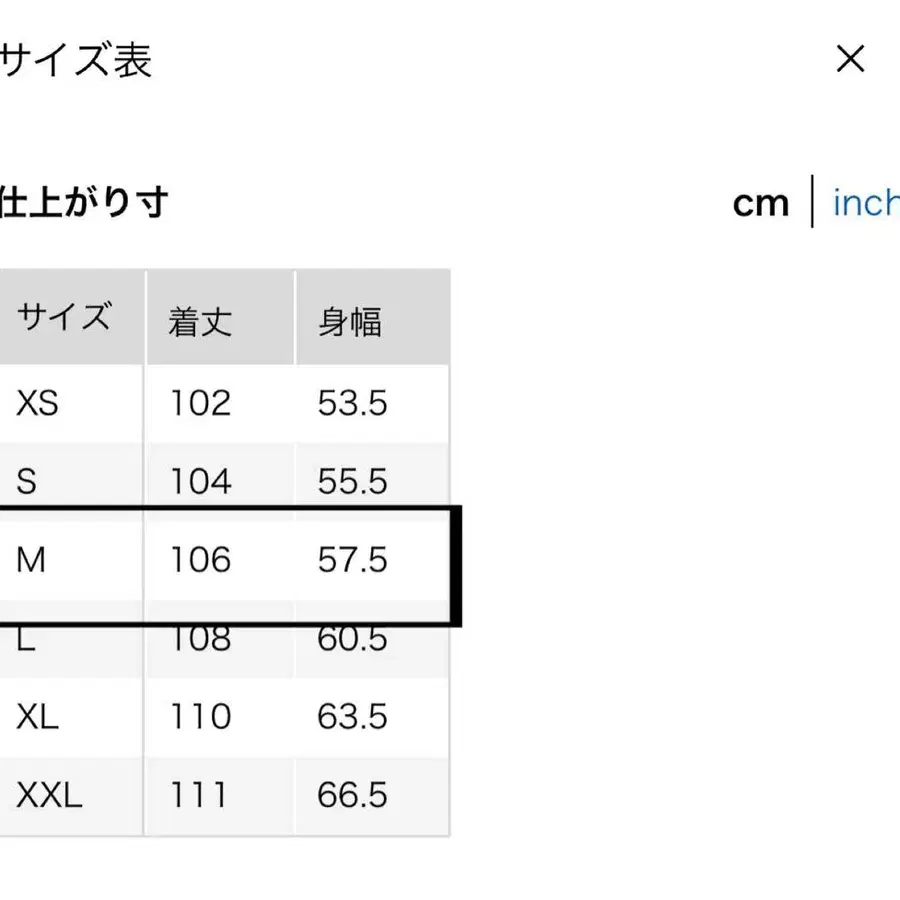Click the 106 length value for M
The image size is (900, 900).
point(200,560)
